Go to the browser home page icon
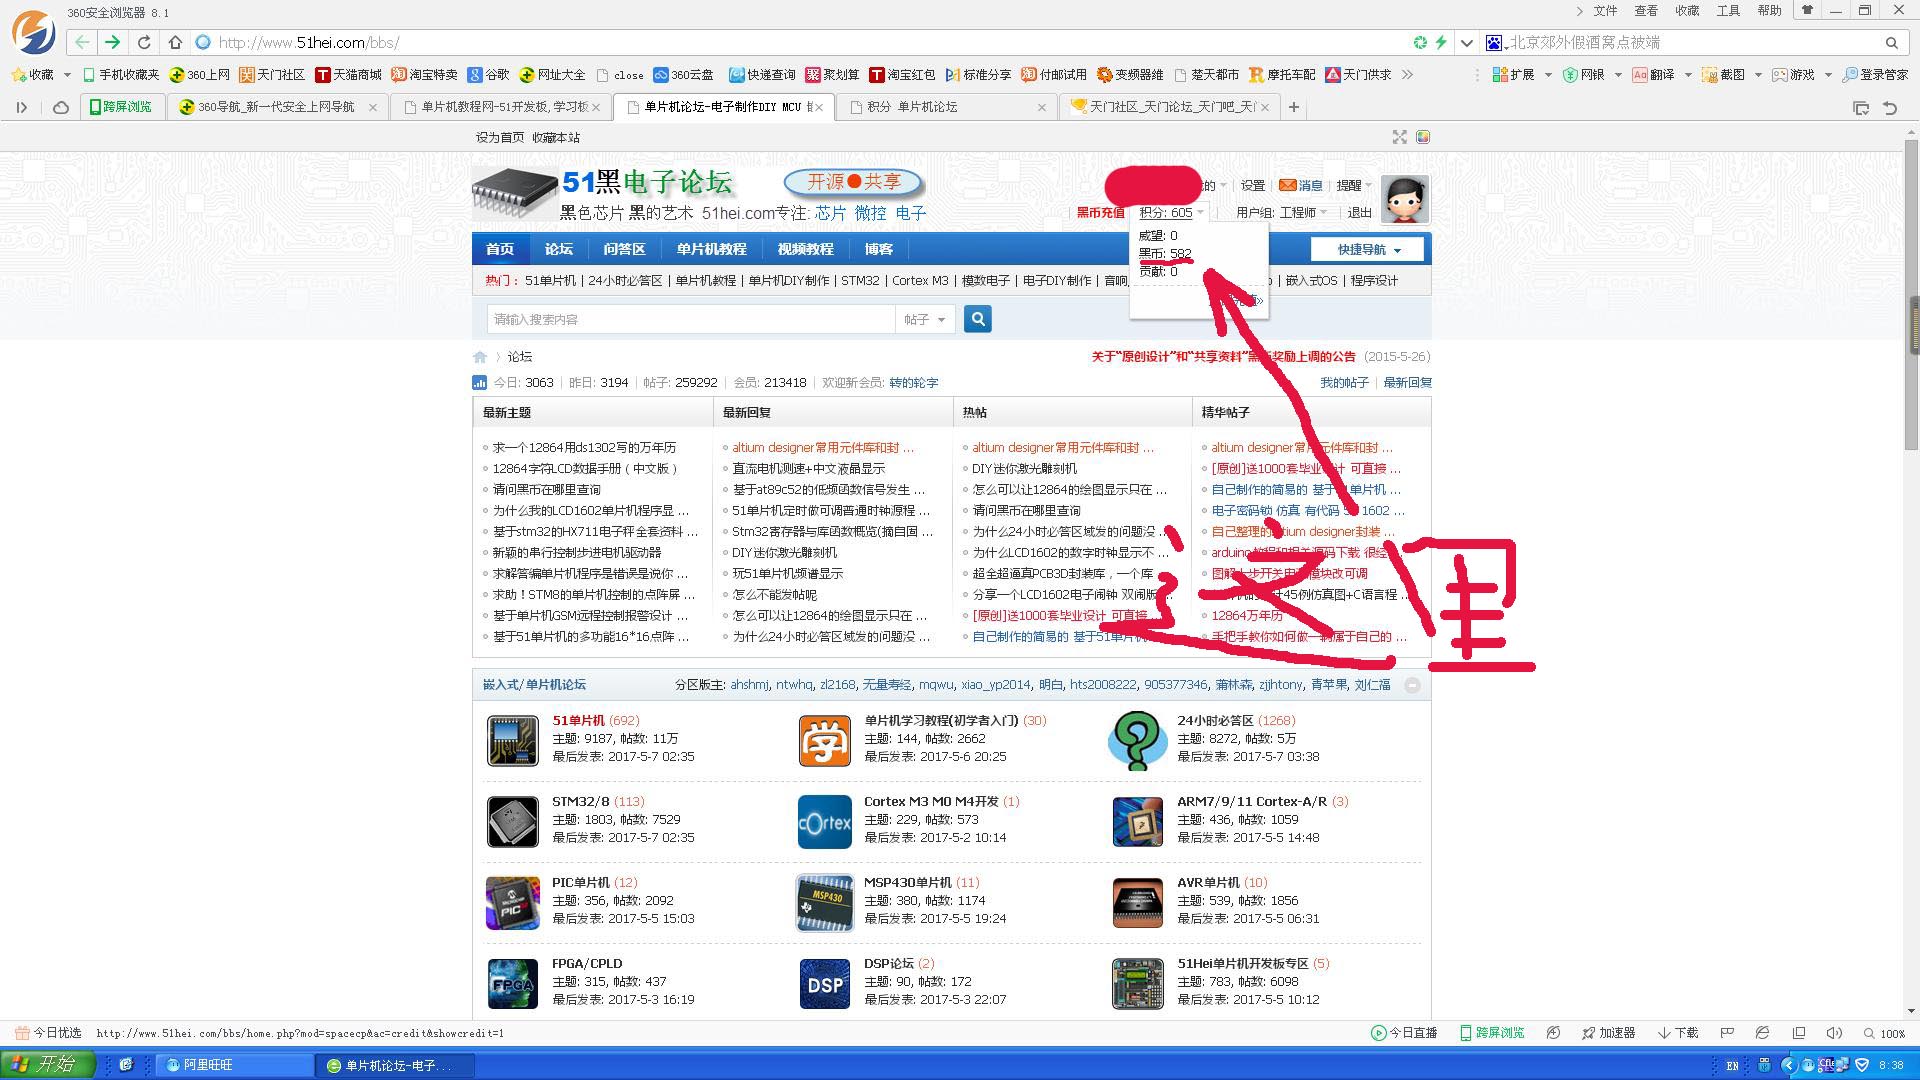1920x1080 pixels. (x=175, y=42)
